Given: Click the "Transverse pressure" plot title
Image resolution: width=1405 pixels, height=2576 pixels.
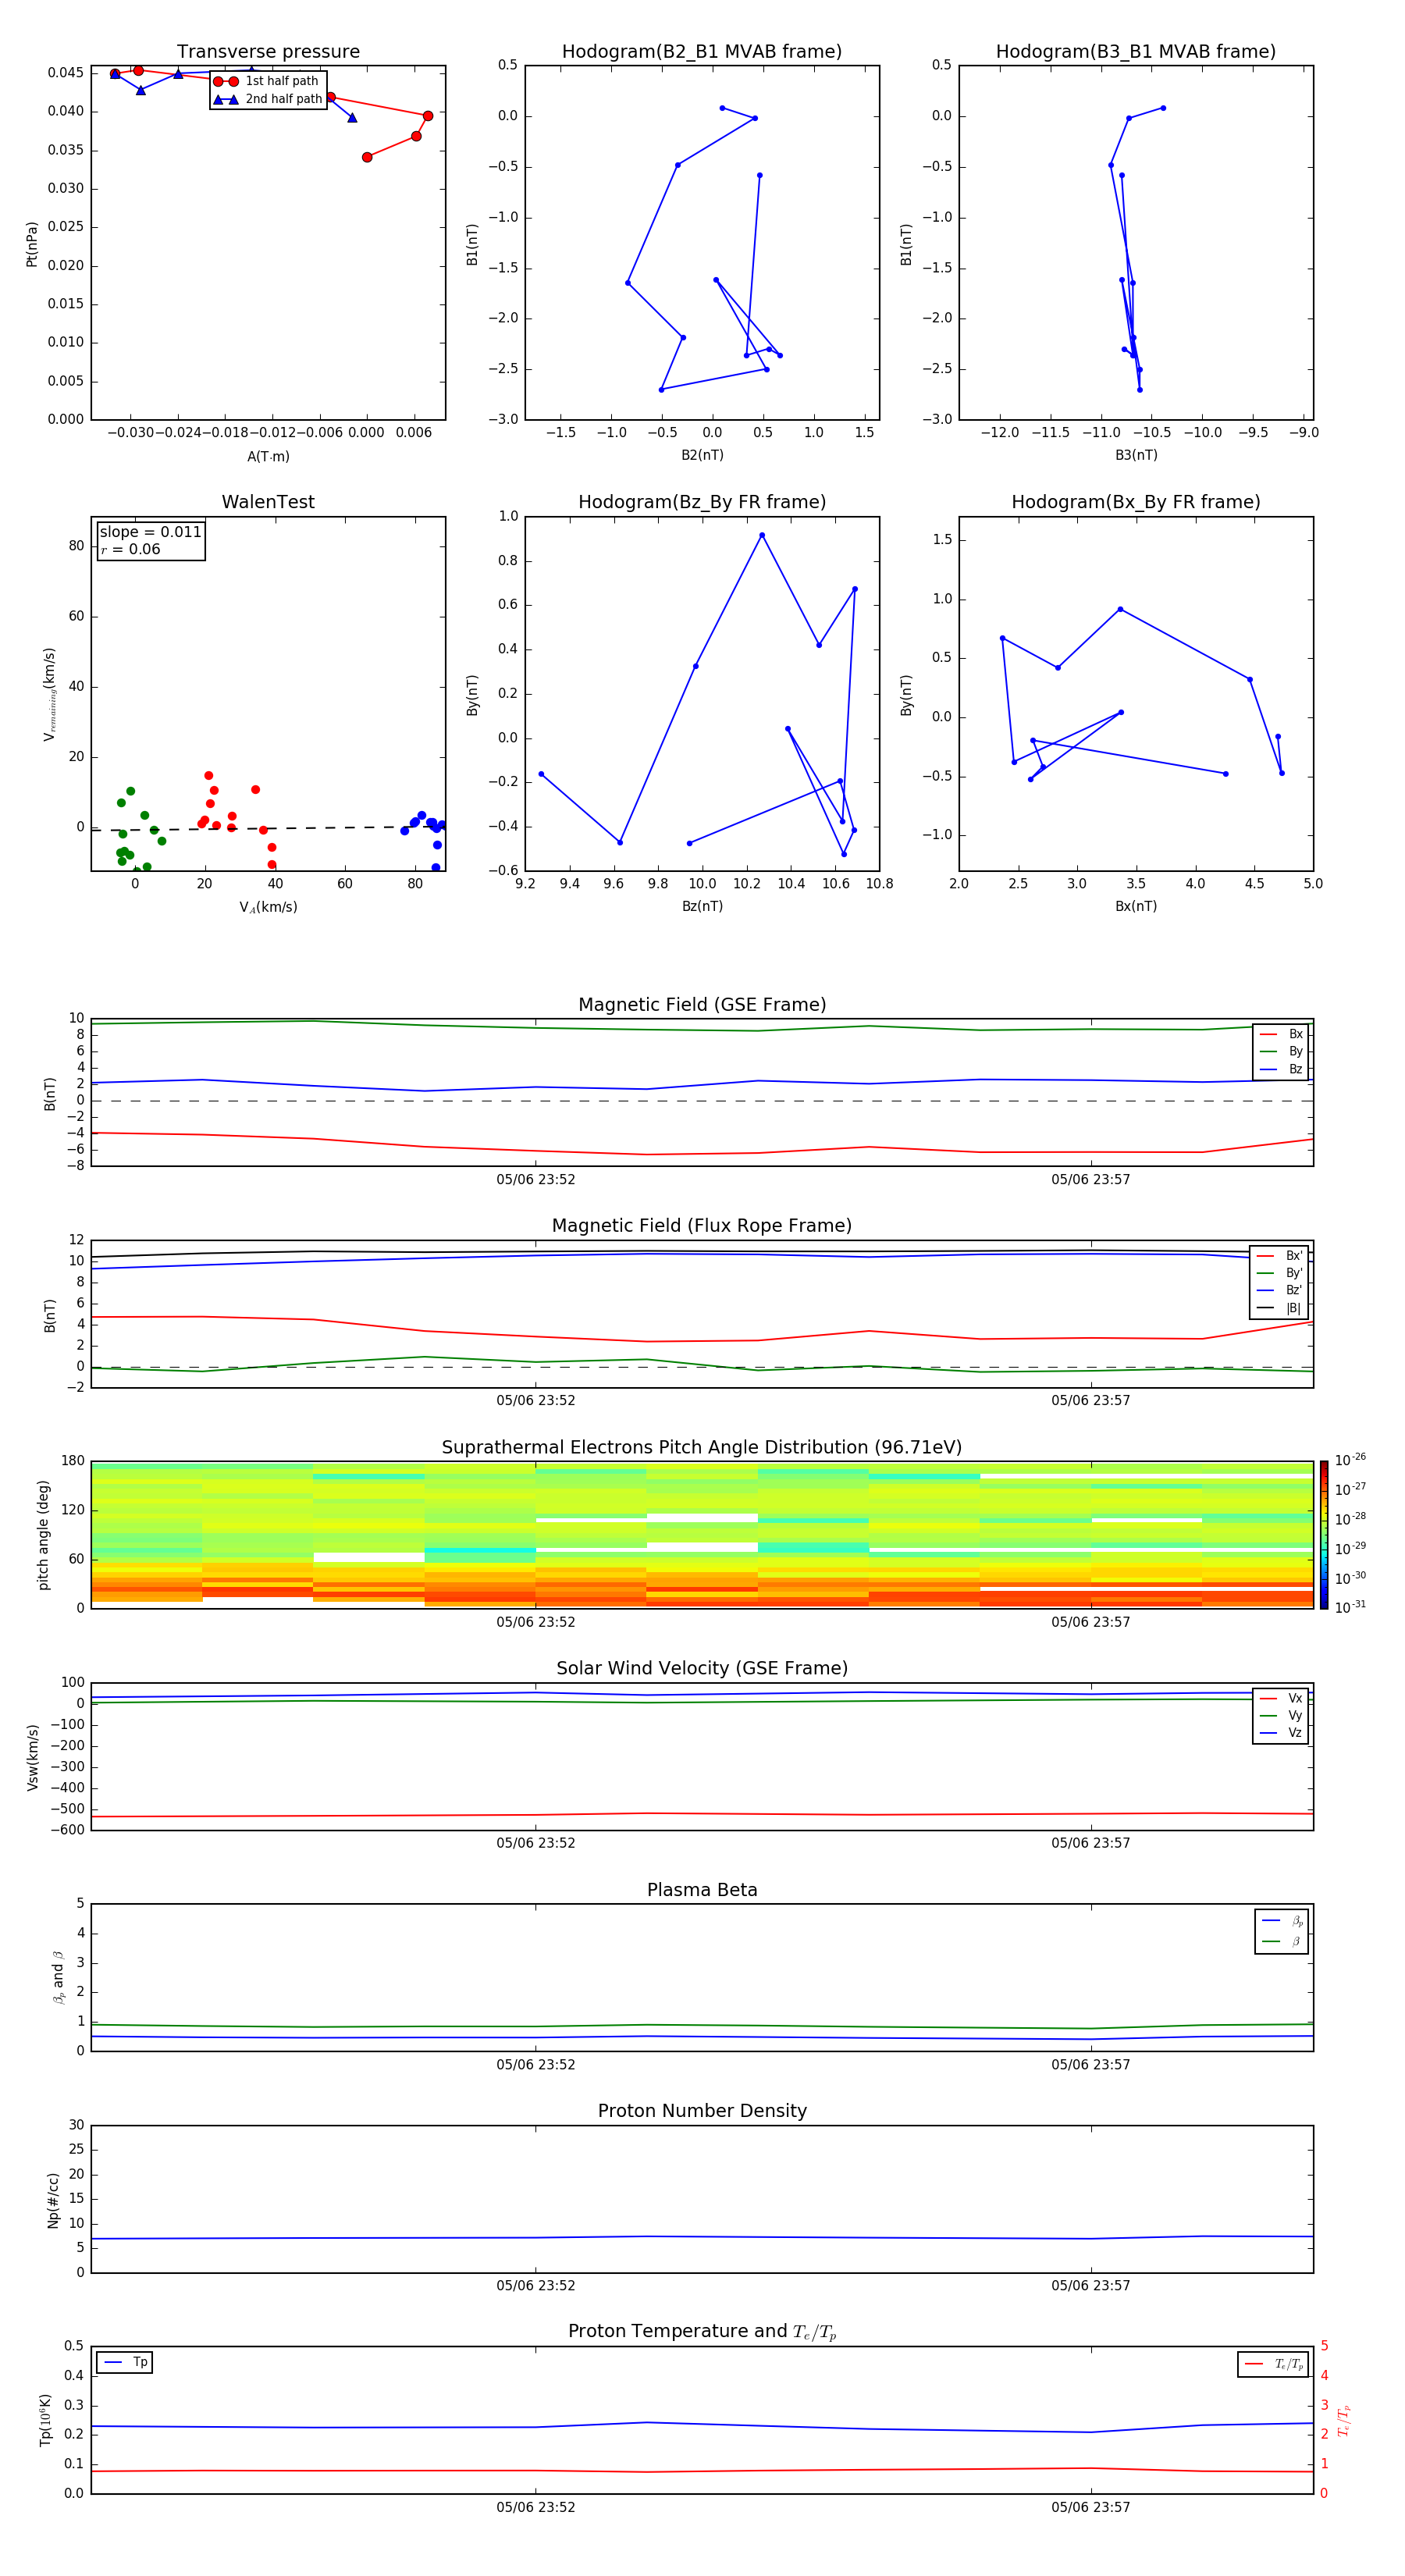Looking at the screenshot, I should coord(268,52).
